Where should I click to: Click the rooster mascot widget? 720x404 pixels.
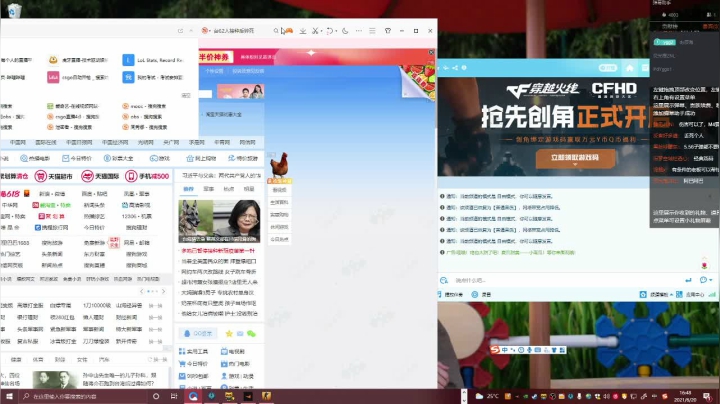point(279,165)
